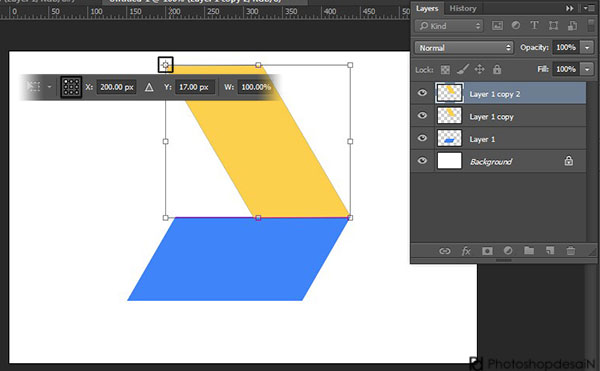This screenshot has height=371, width=600.
Task: Click the Background layer lock icon
Action: click(x=569, y=161)
